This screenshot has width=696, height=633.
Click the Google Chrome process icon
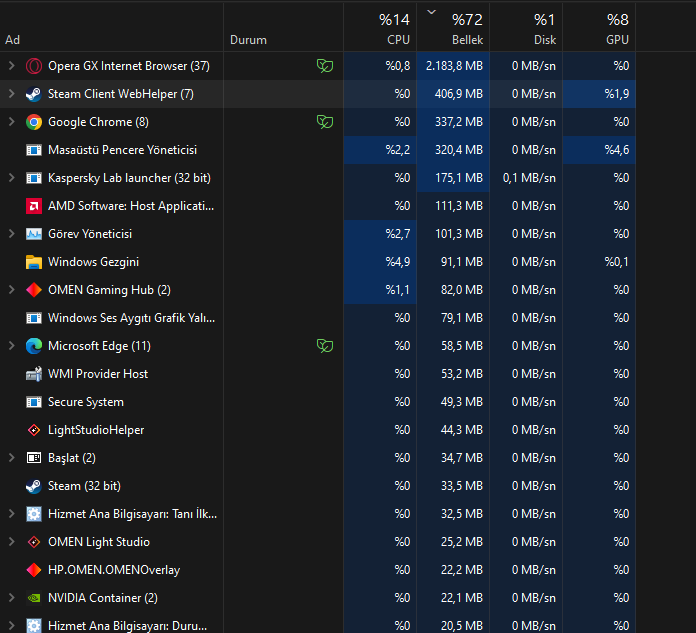(x=34, y=122)
